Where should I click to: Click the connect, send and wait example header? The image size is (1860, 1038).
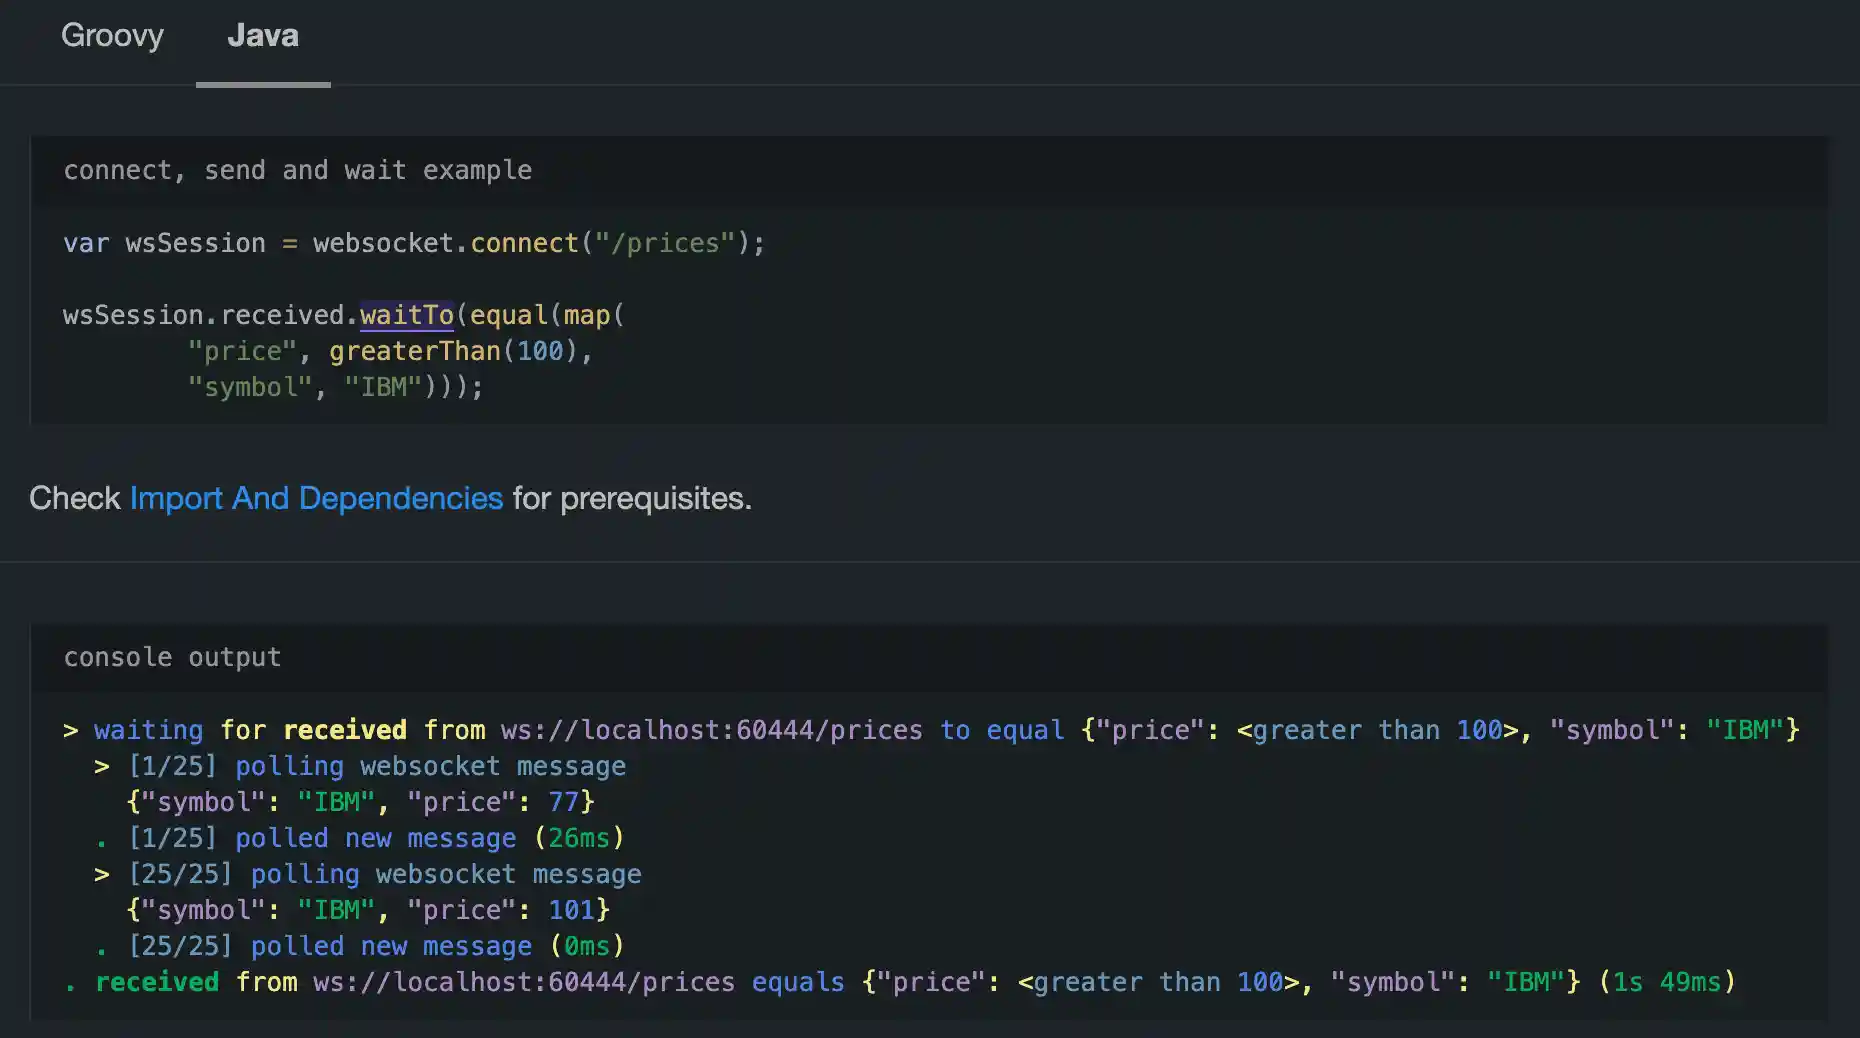coord(298,170)
